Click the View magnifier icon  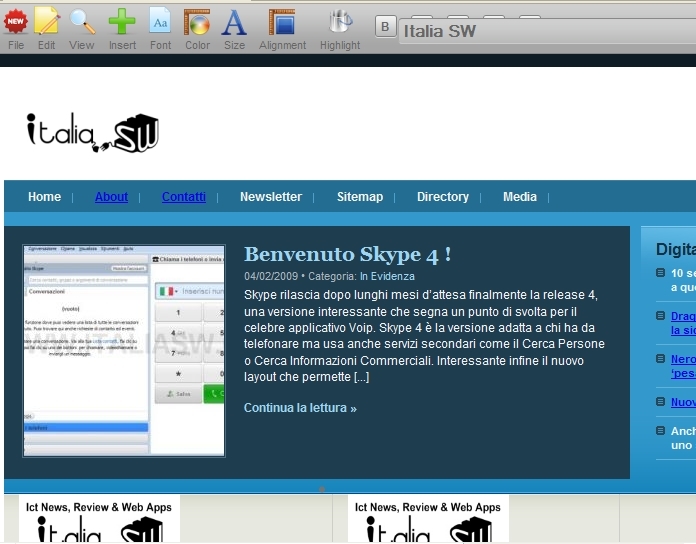tap(83, 21)
